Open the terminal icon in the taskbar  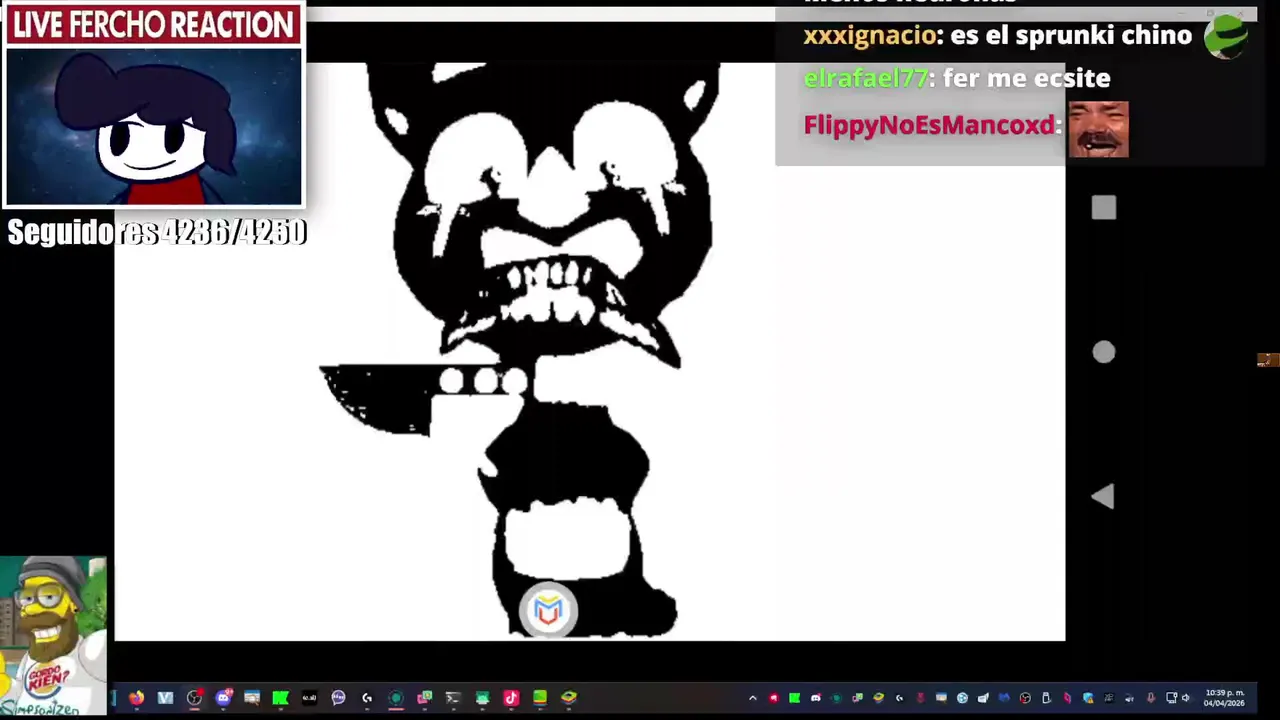(453, 698)
